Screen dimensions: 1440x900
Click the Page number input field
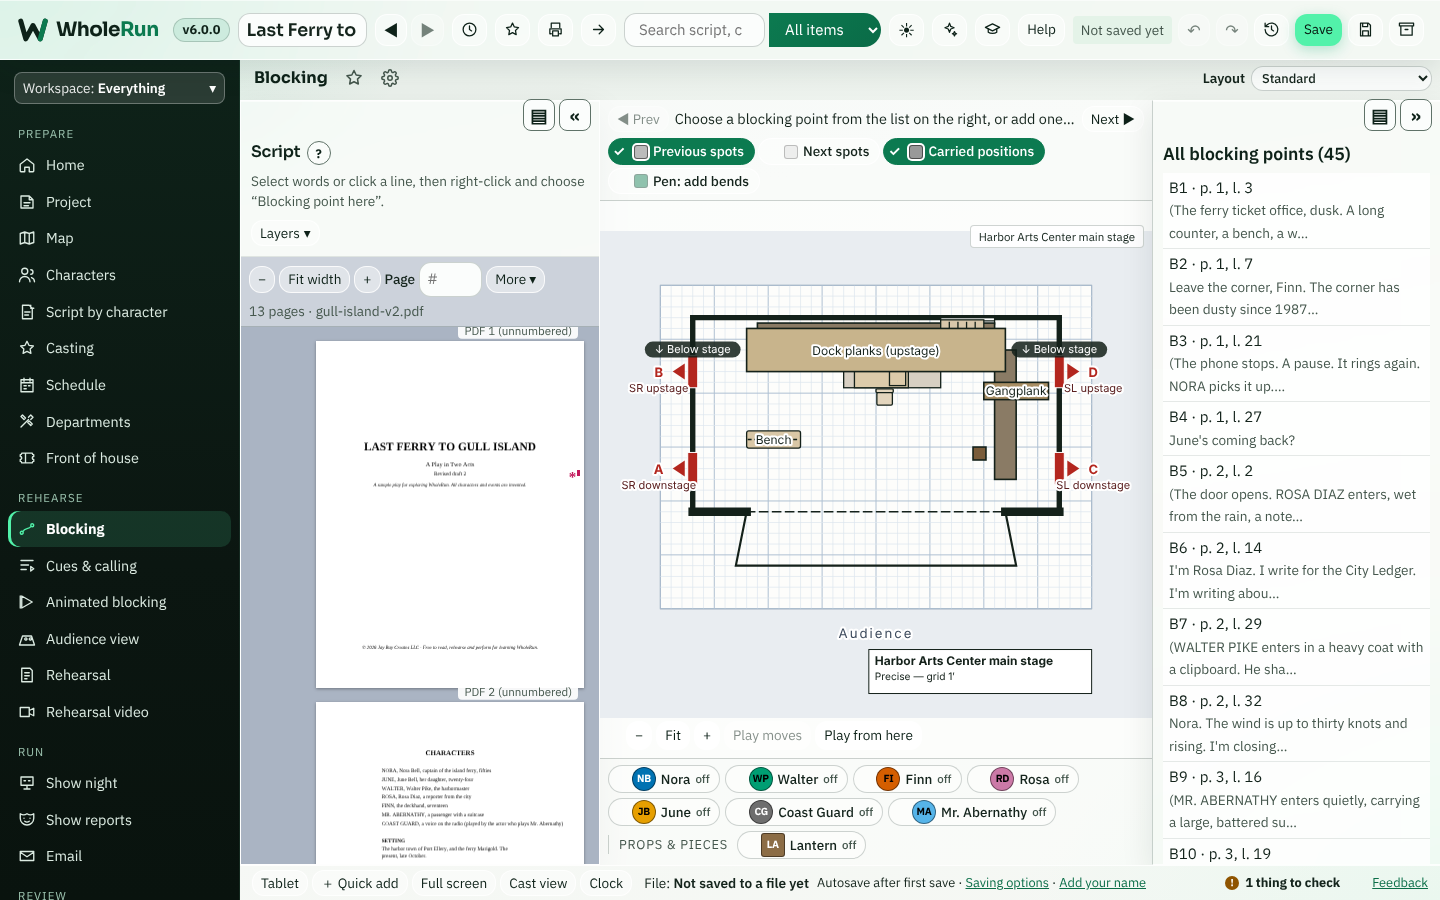450,280
